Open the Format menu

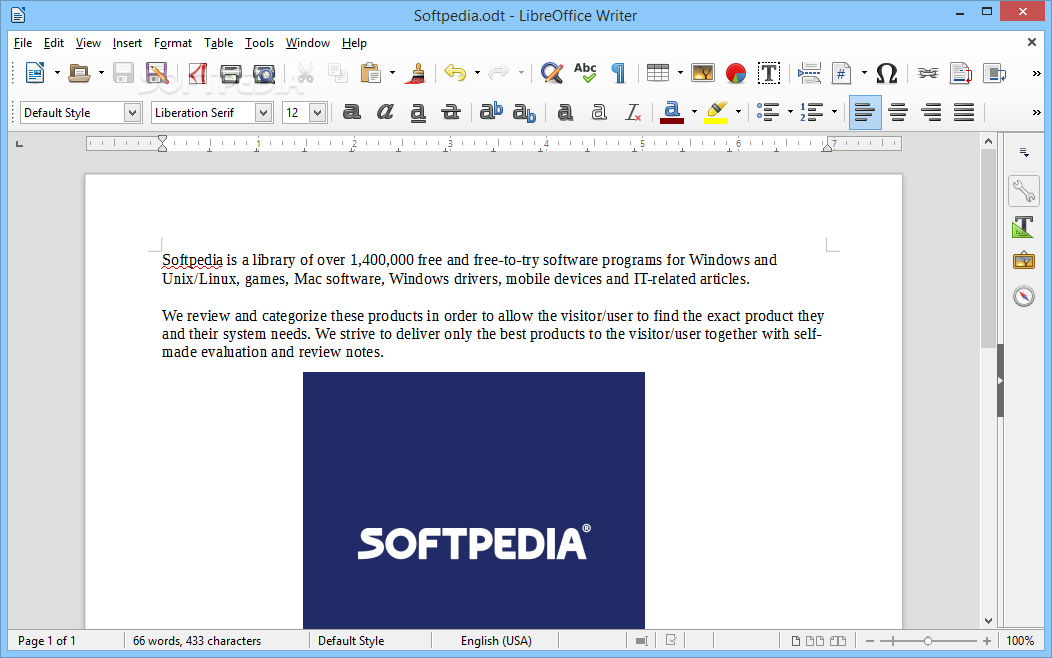(x=172, y=43)
